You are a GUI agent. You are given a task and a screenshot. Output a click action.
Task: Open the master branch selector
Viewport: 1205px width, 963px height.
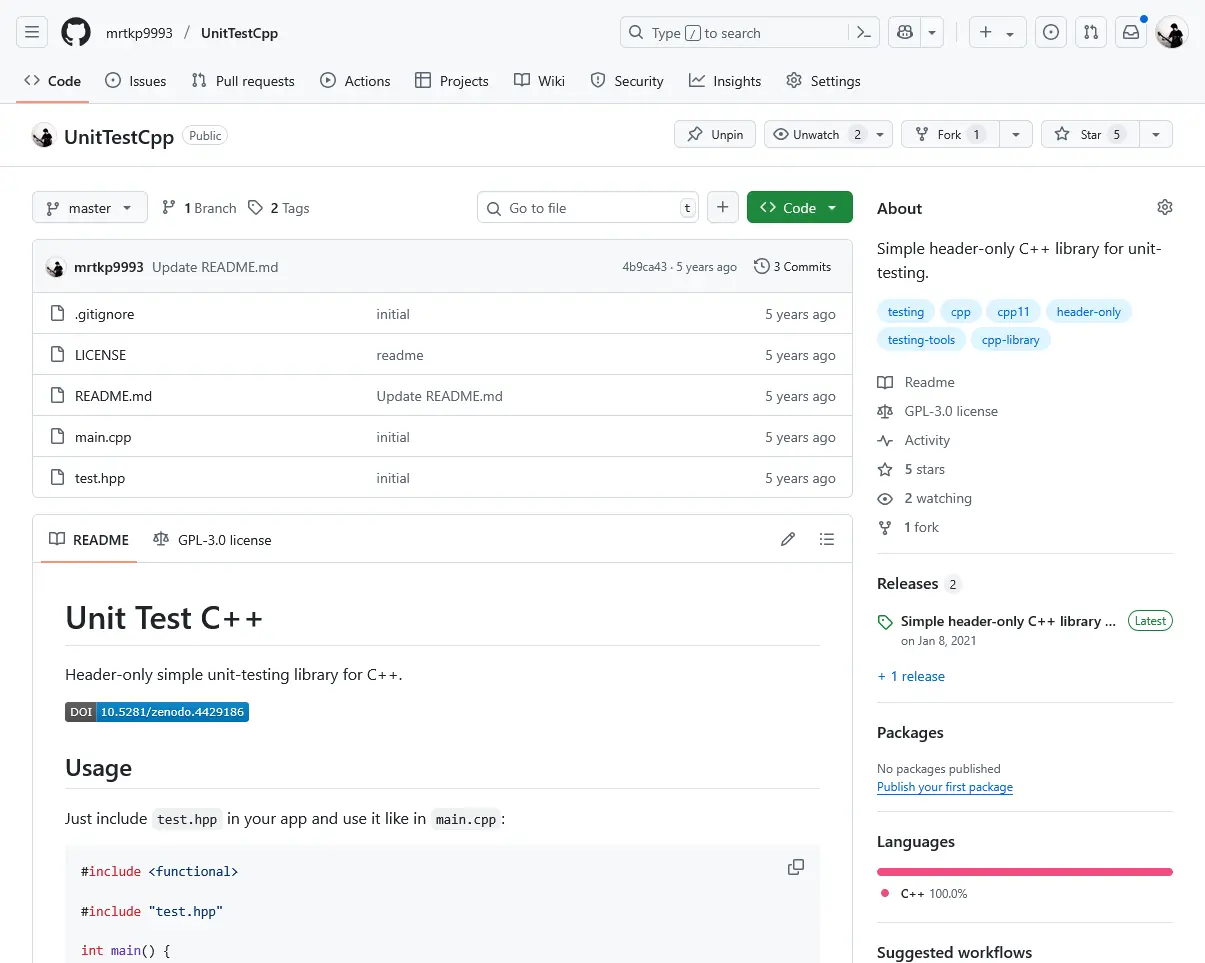coord(90,208)
